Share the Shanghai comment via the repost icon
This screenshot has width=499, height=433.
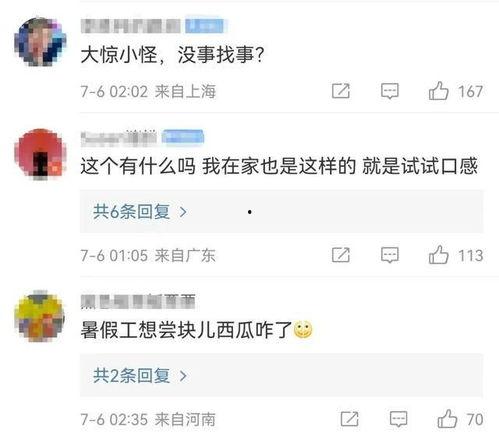(341, 91)
